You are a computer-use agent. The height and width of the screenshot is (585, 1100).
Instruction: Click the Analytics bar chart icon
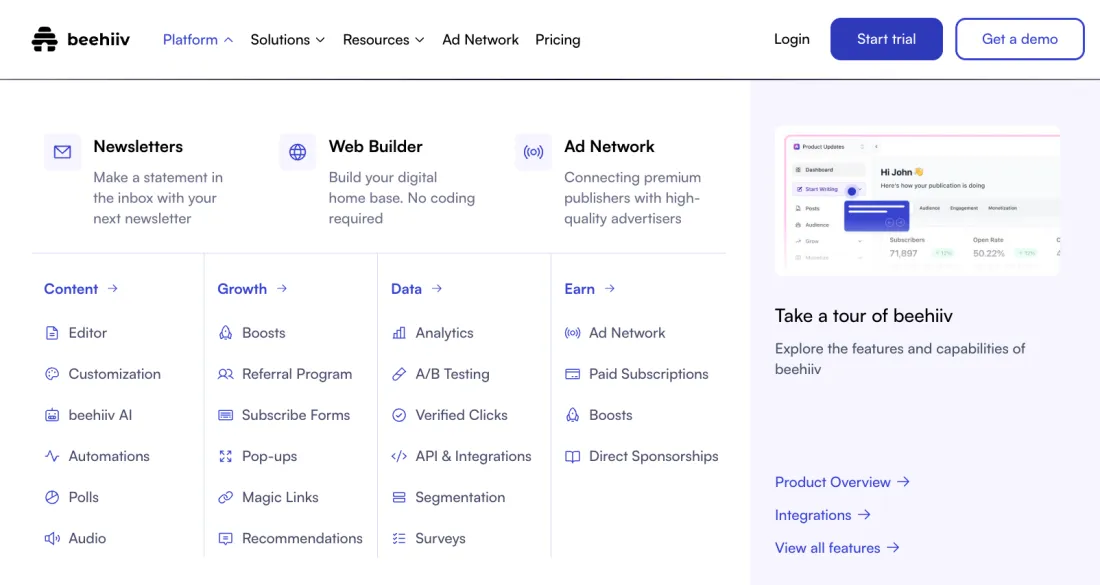pyautogui.click(x=399, y=333)
